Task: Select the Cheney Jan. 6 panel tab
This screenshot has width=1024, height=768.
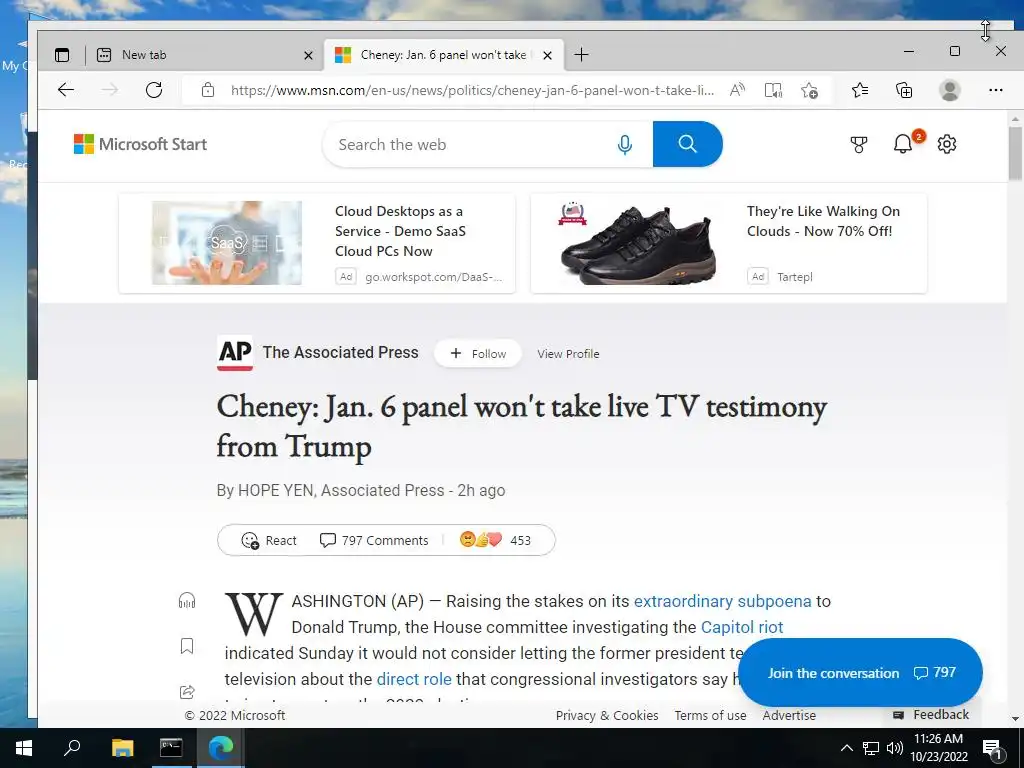Action: (x=444, y=55)
